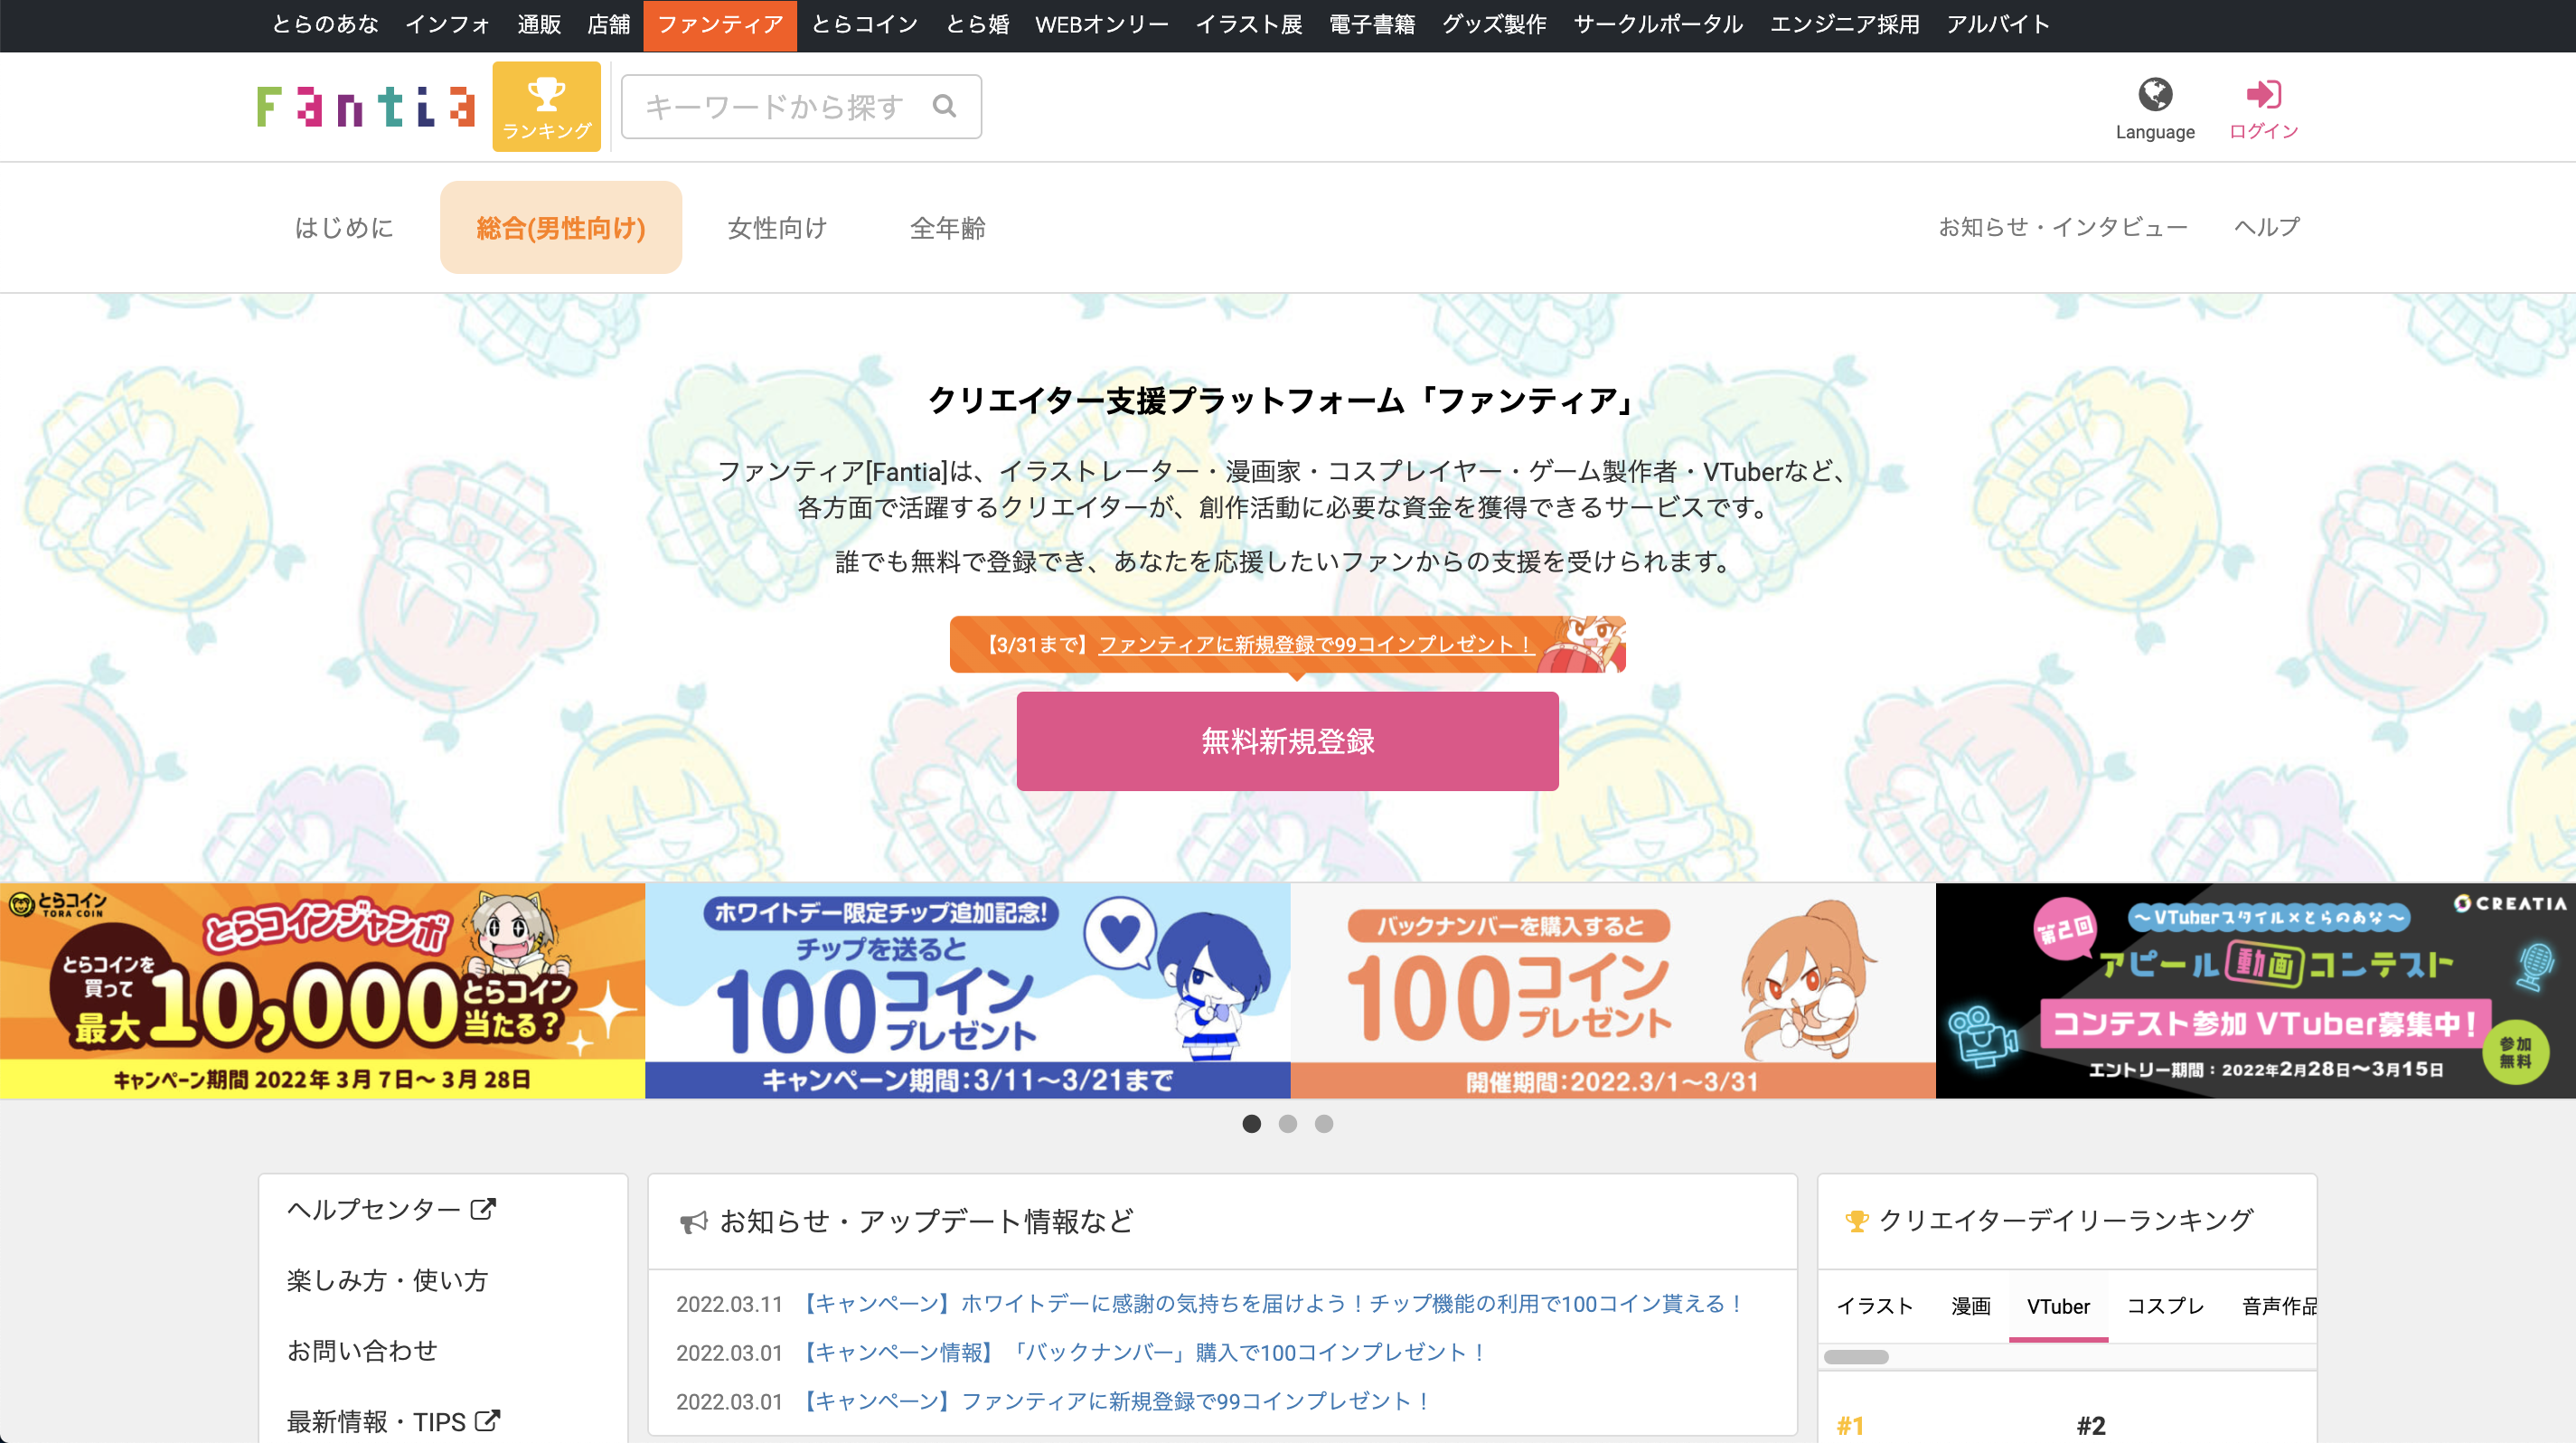The width and height of the screenshot is (2576, 1443).
Task: Select the 女性向け category tab
Action: pos(777,227)
